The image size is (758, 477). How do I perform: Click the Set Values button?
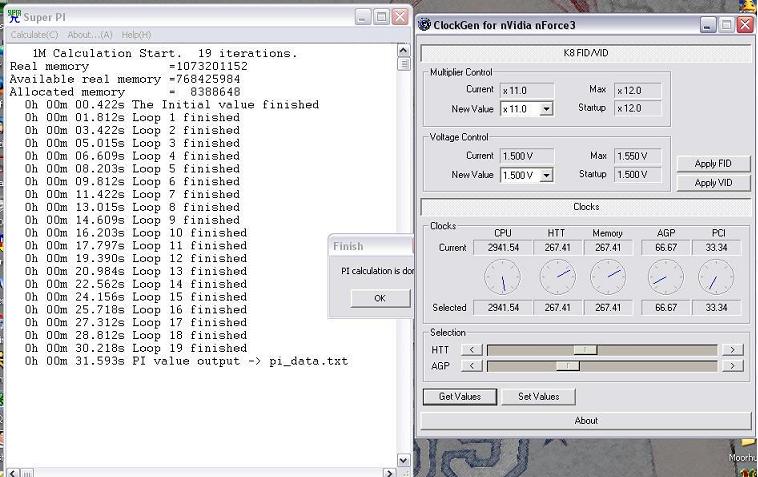coord(539,397)
